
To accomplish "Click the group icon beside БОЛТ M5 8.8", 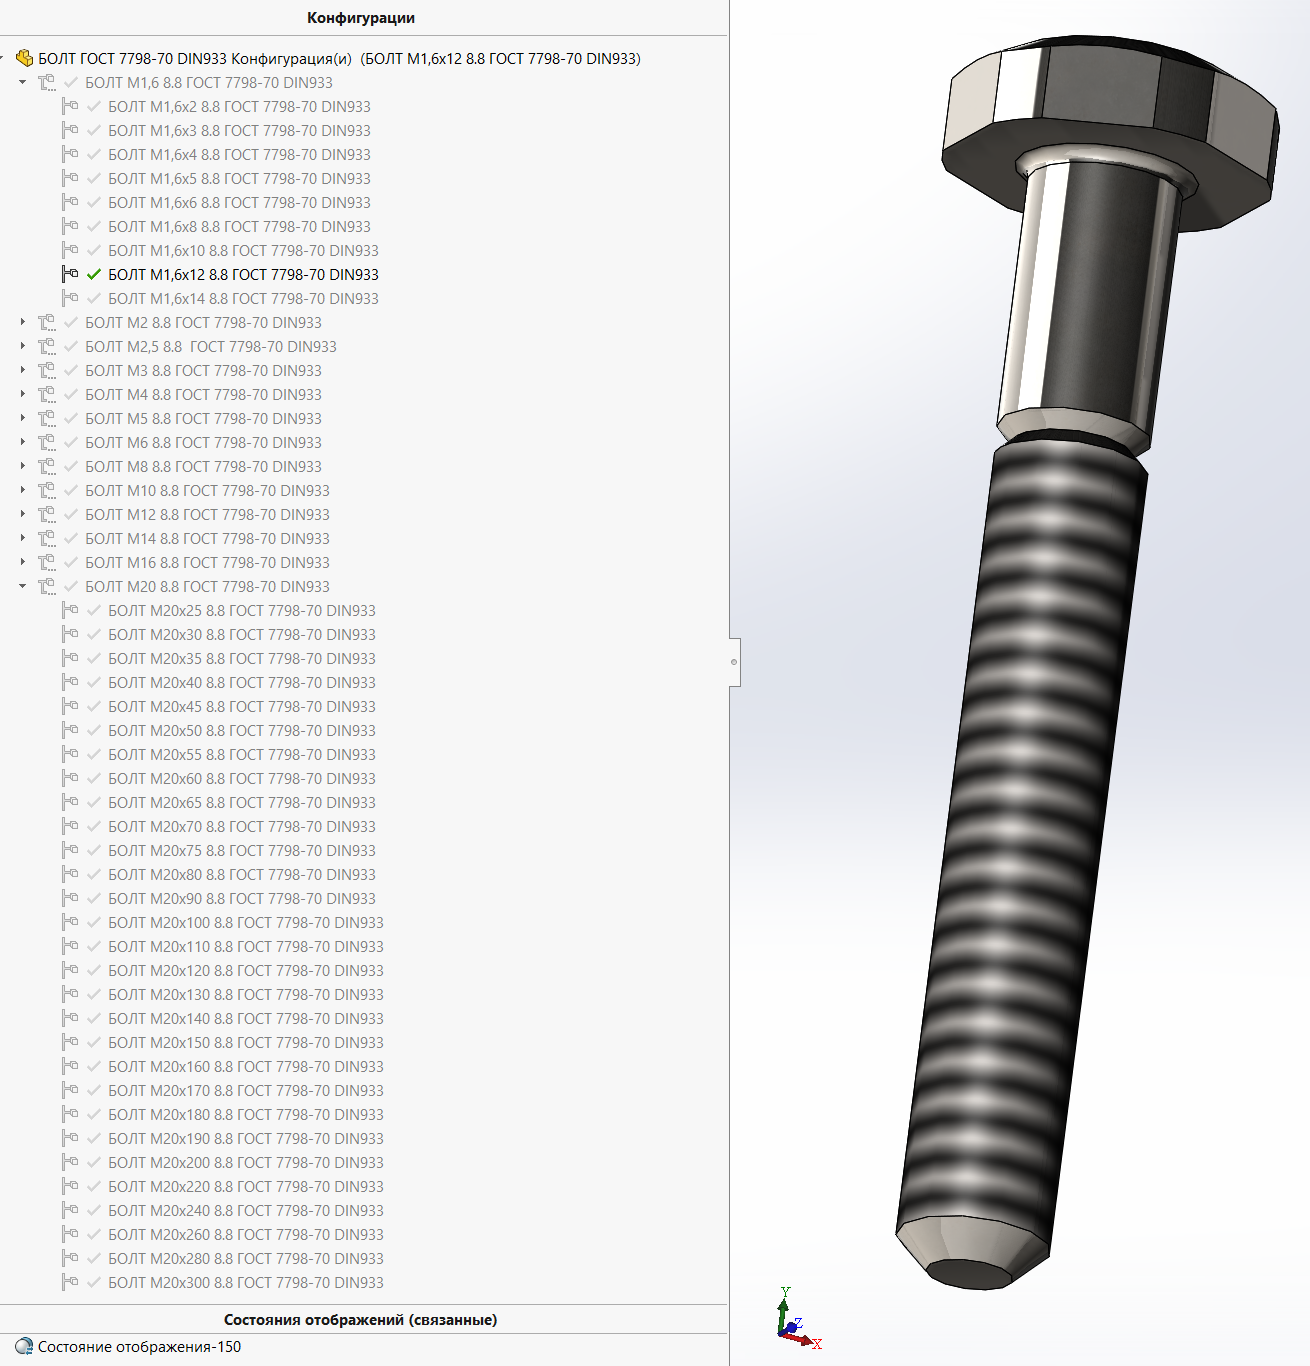I will tap(47, 418).
